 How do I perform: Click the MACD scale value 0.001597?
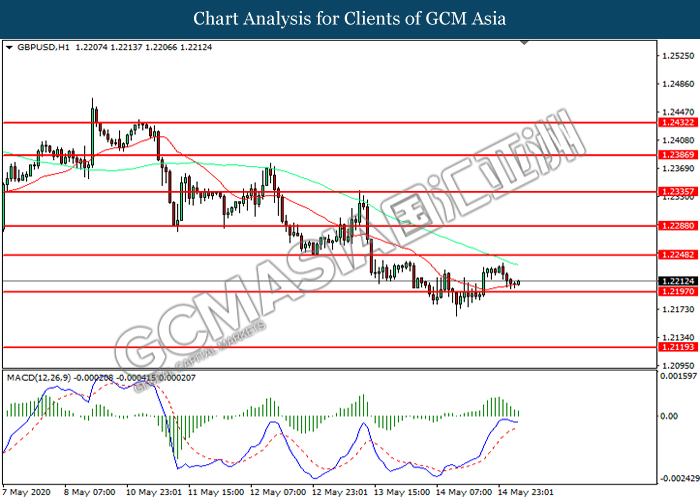(678, 376)
